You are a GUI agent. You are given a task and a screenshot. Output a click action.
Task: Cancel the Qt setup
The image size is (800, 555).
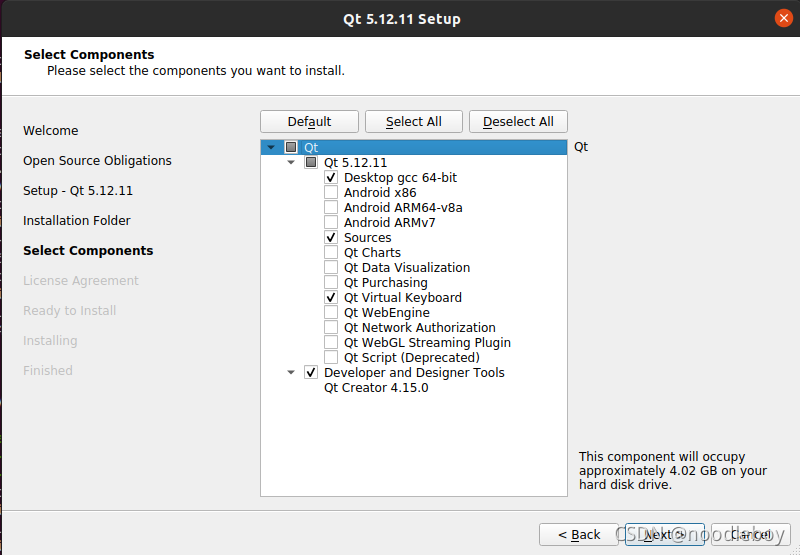pos(751,535)
